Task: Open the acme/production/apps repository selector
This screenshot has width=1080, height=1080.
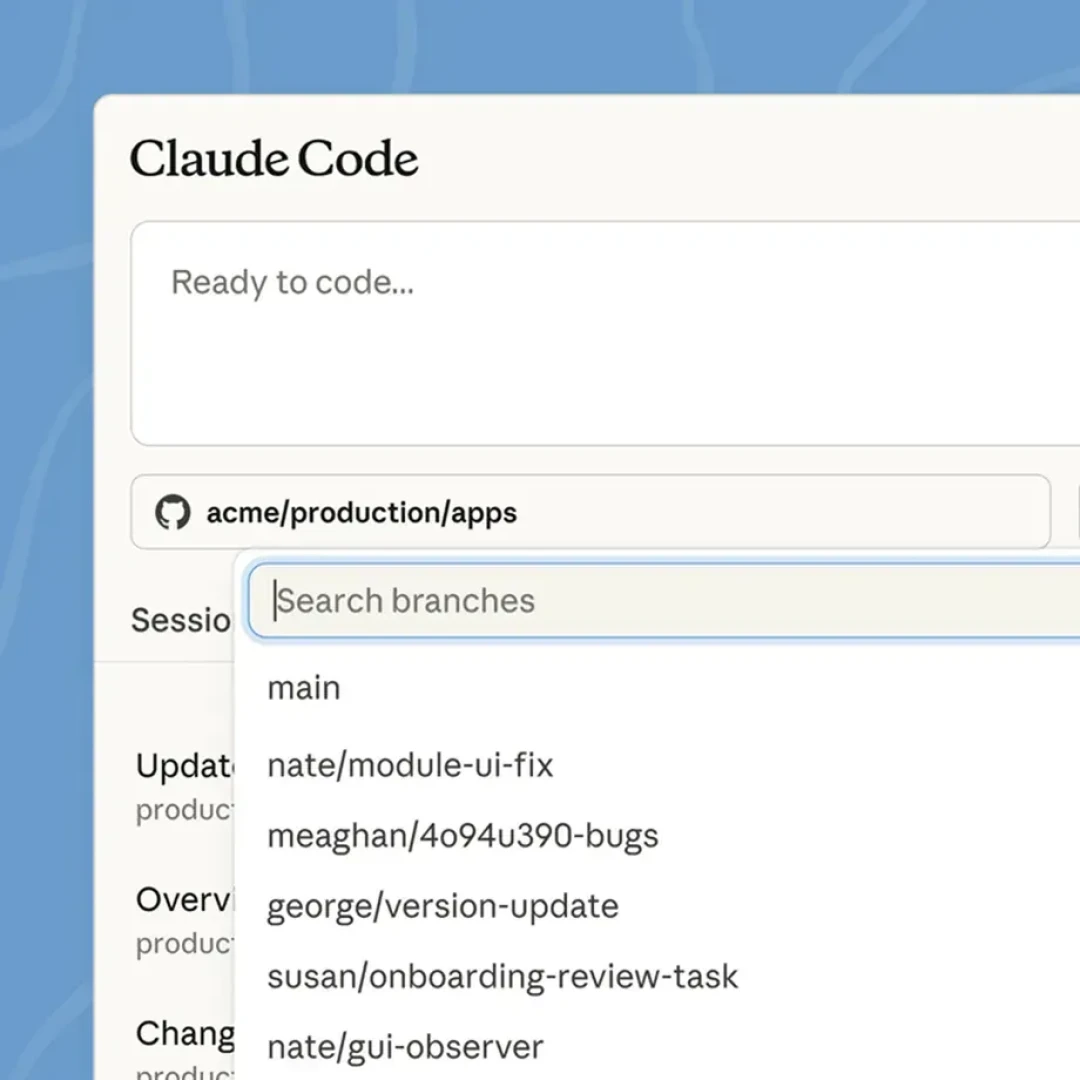Action: tap(590, 512)
